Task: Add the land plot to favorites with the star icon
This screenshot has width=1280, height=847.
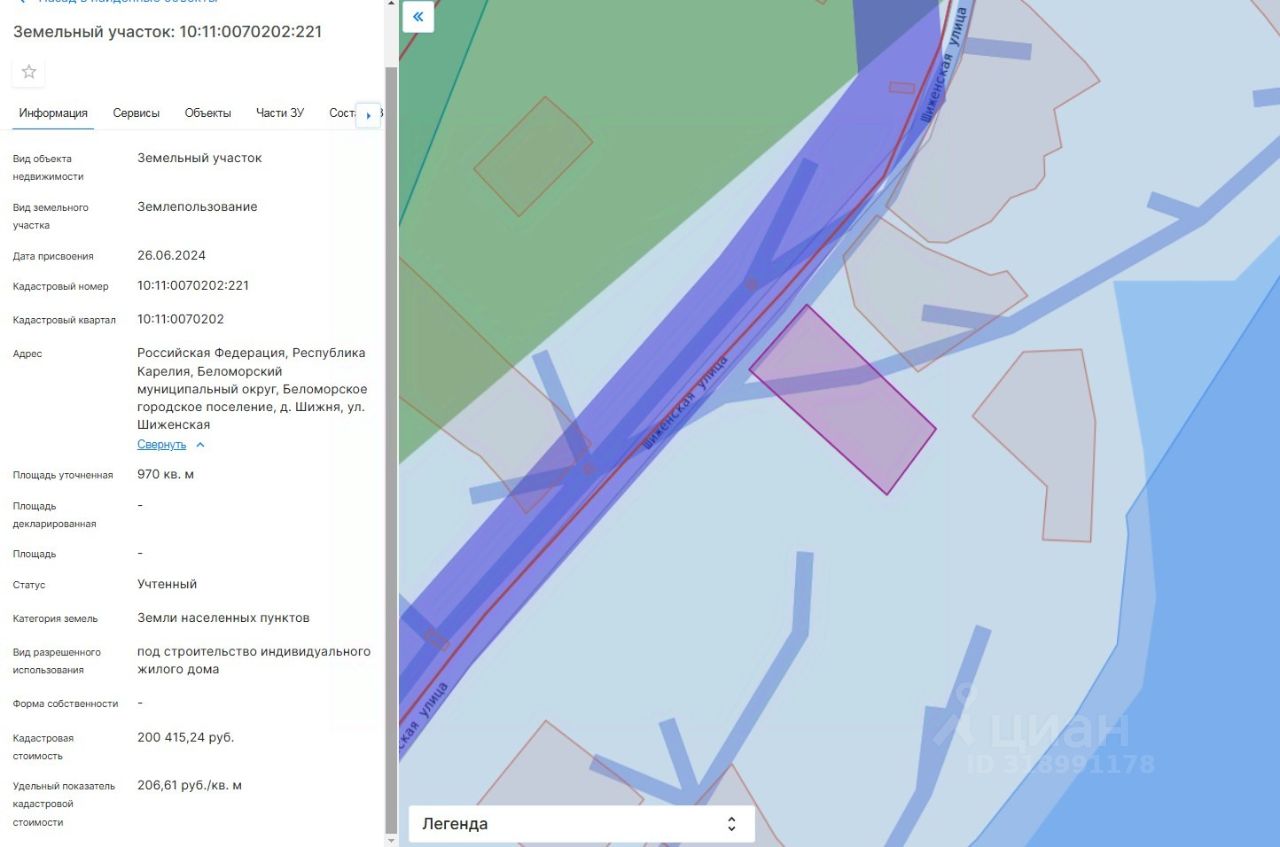Action: coord(29,72)
